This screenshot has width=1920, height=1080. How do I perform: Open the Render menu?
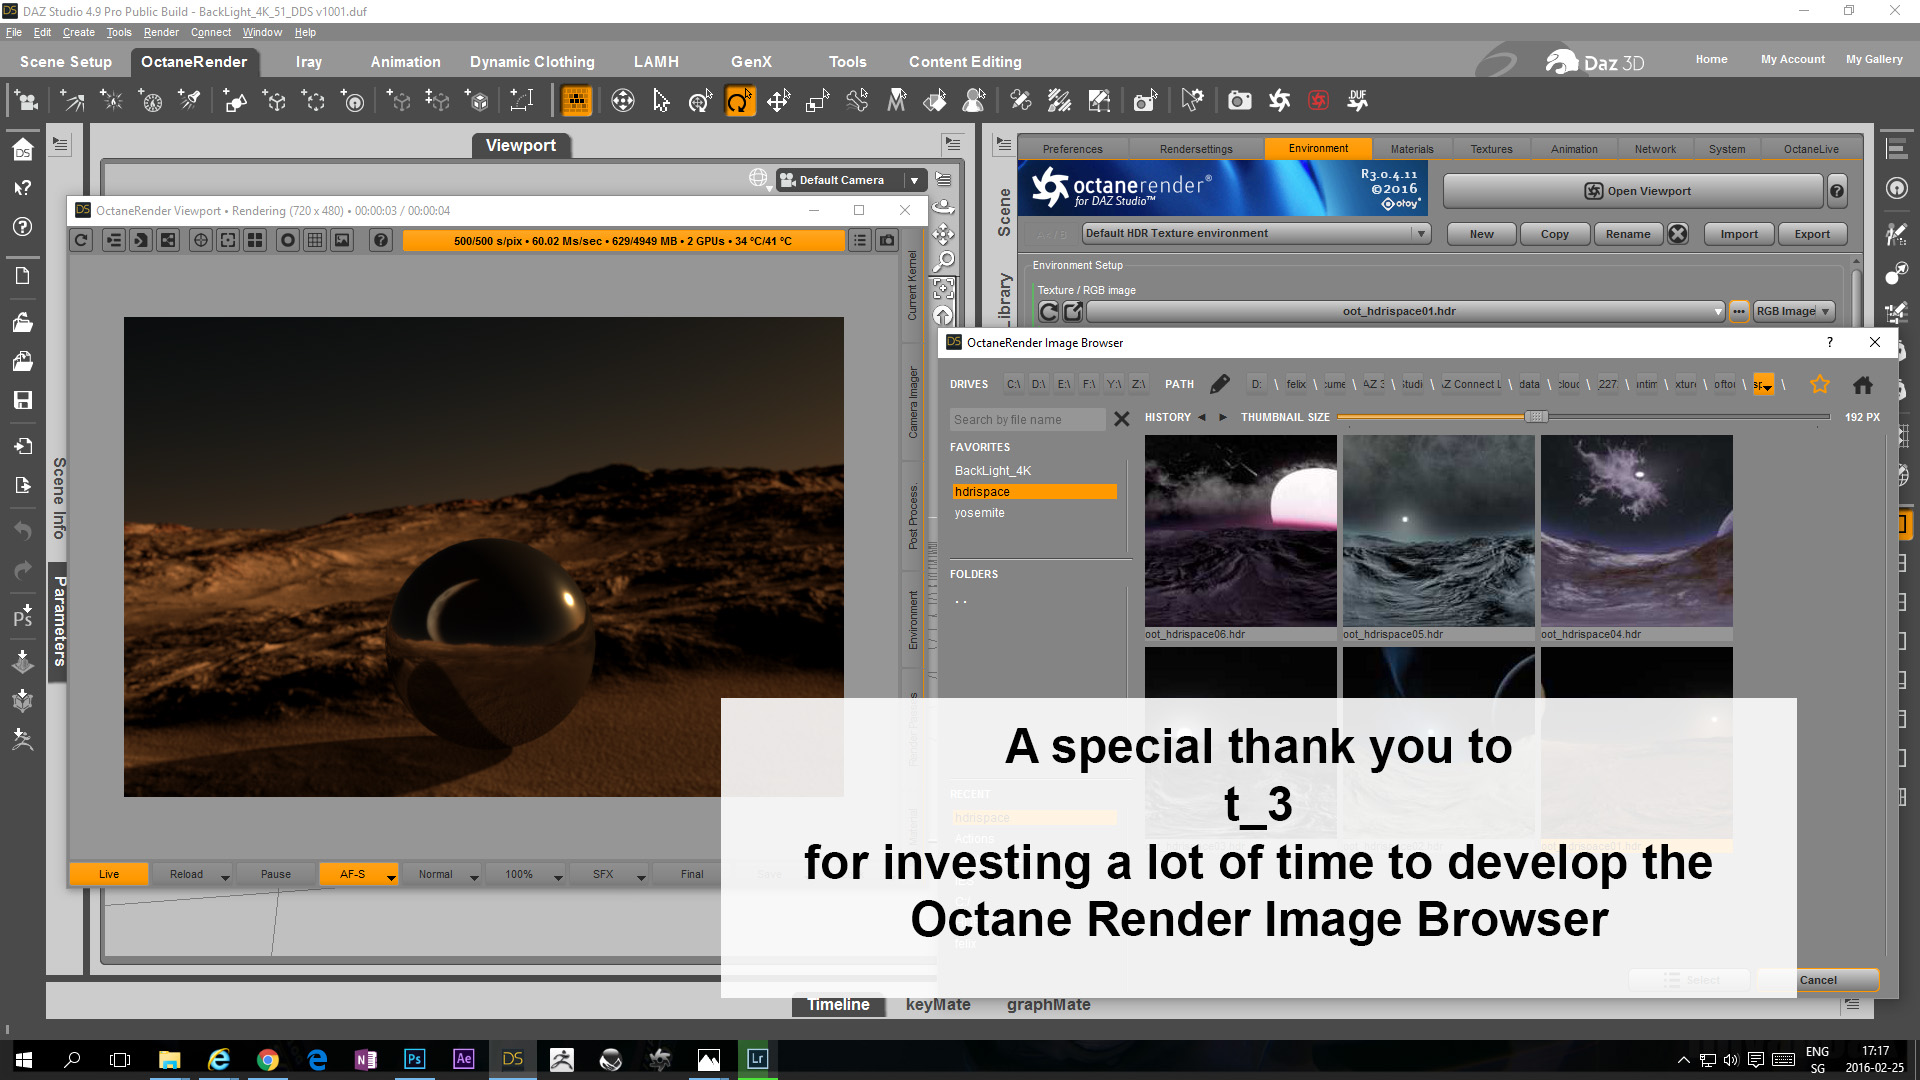[161, 32]
